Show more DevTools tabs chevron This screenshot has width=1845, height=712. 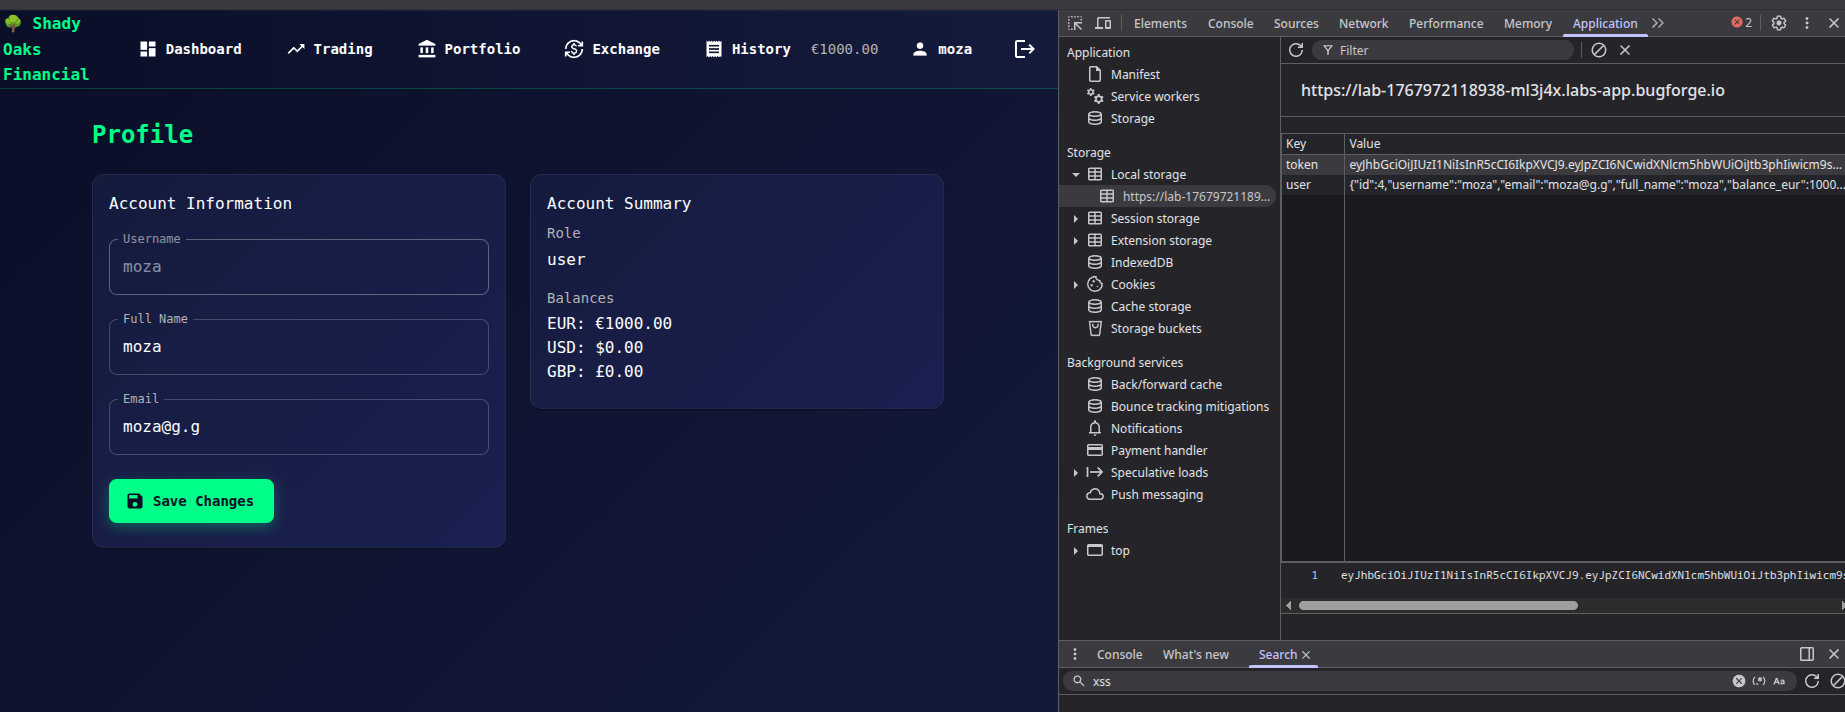1658,23
